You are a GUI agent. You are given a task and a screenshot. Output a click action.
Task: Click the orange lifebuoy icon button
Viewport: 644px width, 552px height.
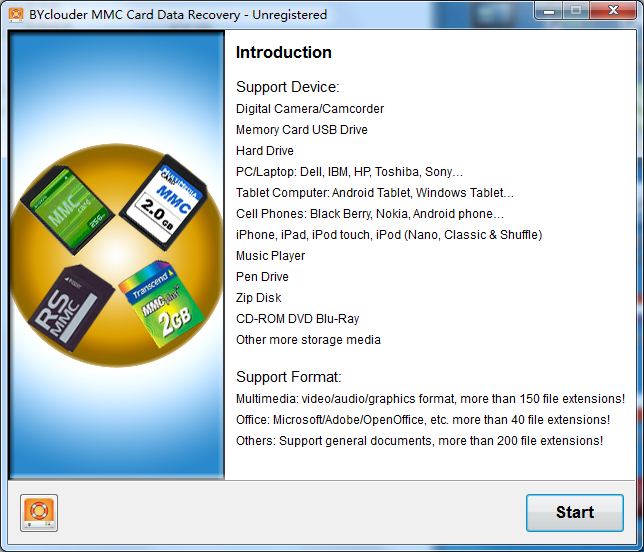pyautogui.click(x=39, y=513)
